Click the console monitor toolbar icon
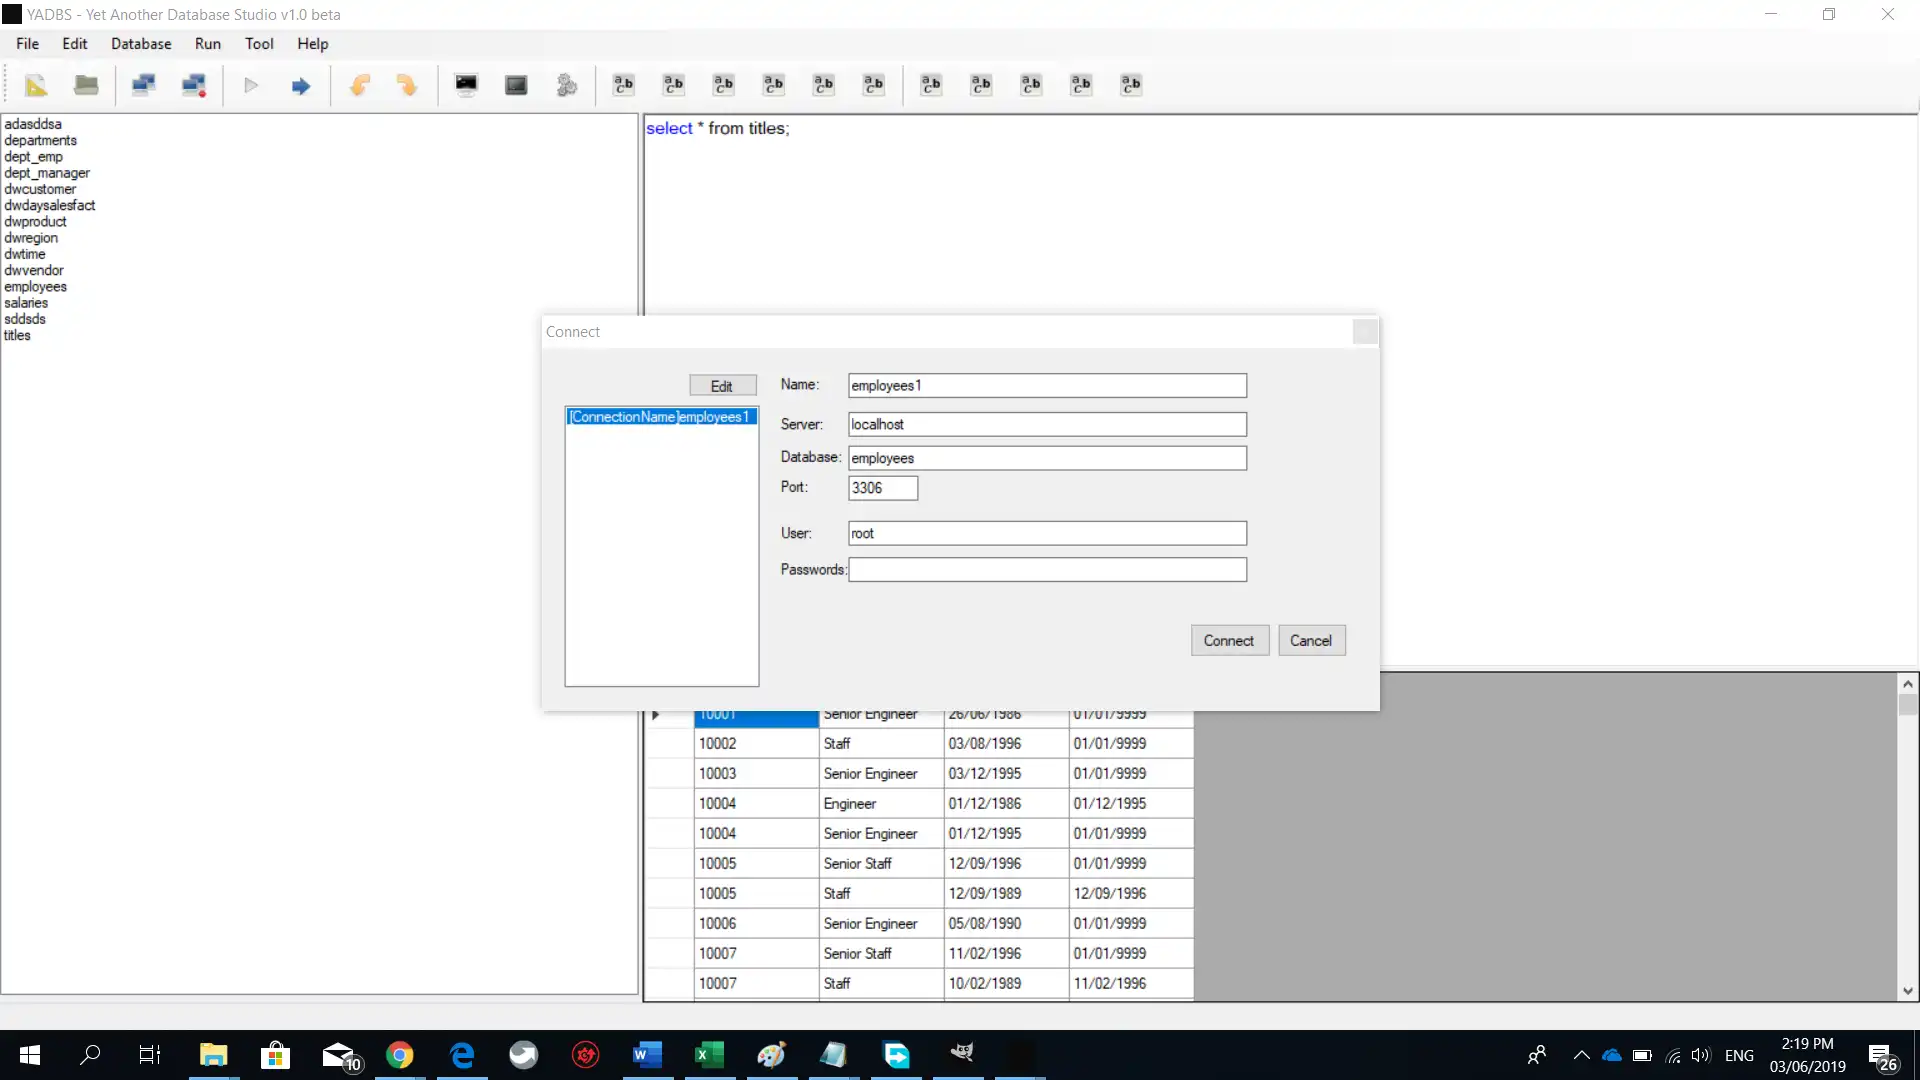The height and width of the screenshot is (1080, 1920). click(466, 85)
